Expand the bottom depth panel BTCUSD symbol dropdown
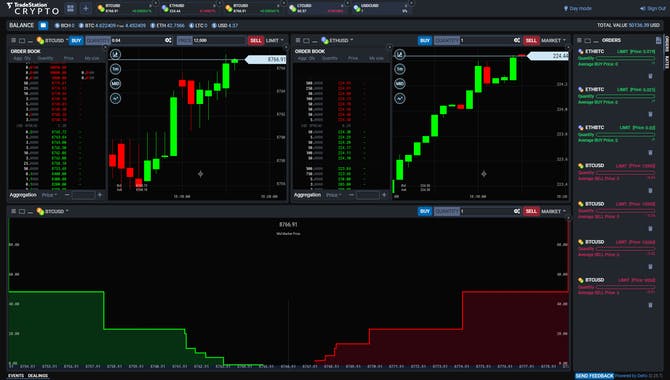 [53, 212]
